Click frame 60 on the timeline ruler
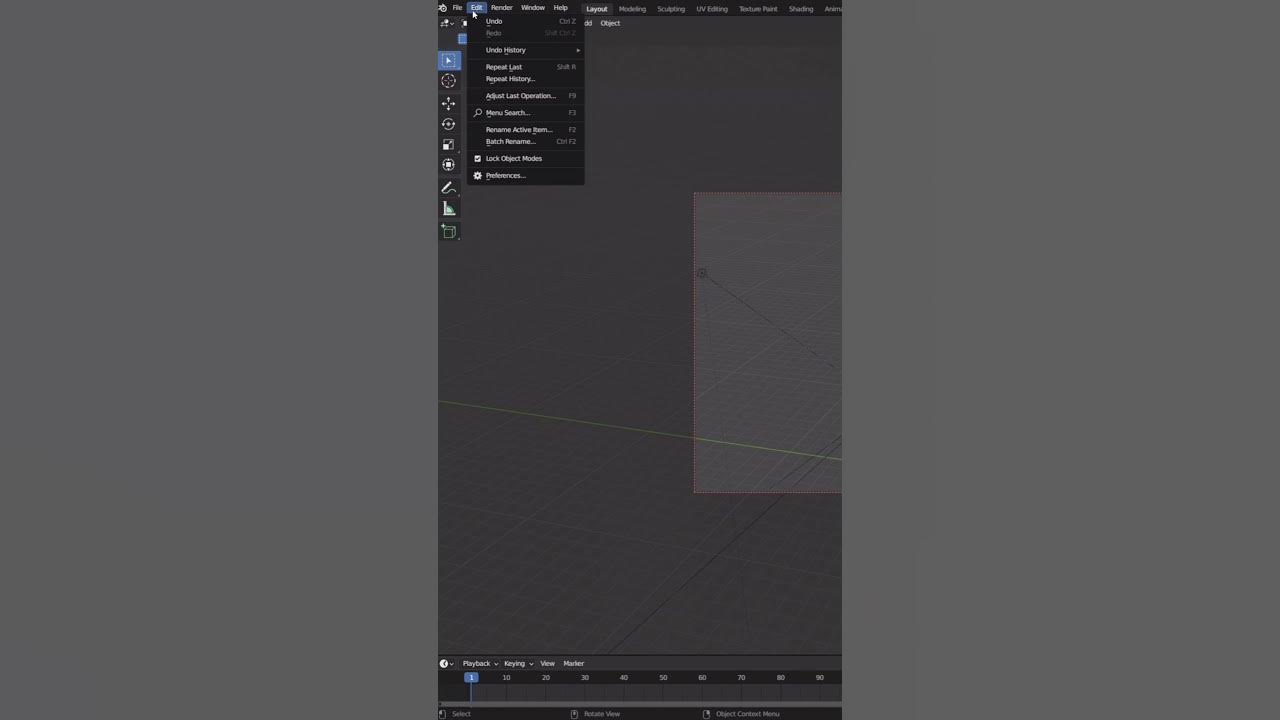Screen dimensions: 1280x720 pos(702,678)
